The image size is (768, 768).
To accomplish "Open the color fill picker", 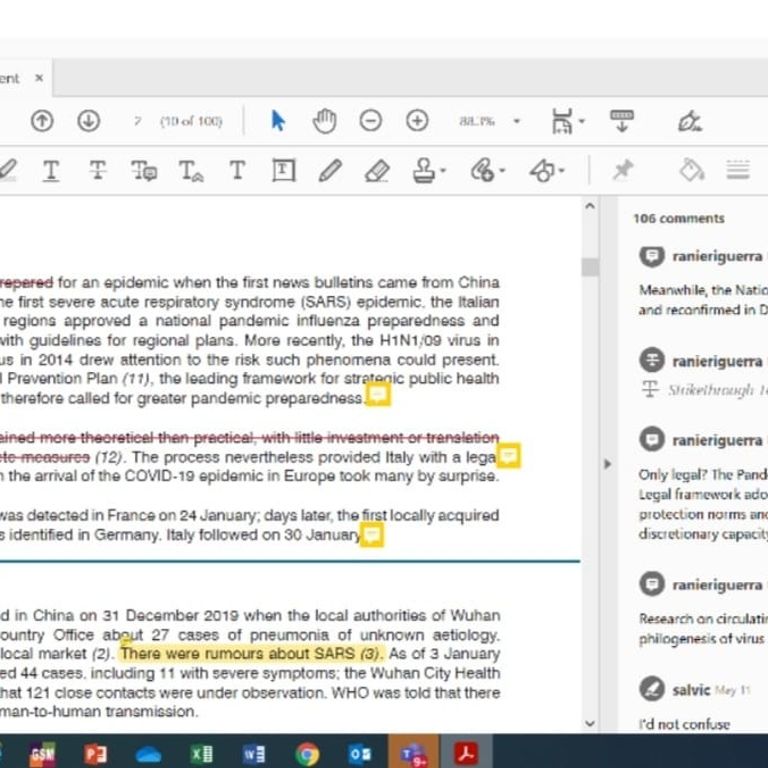I will (691, 171).
